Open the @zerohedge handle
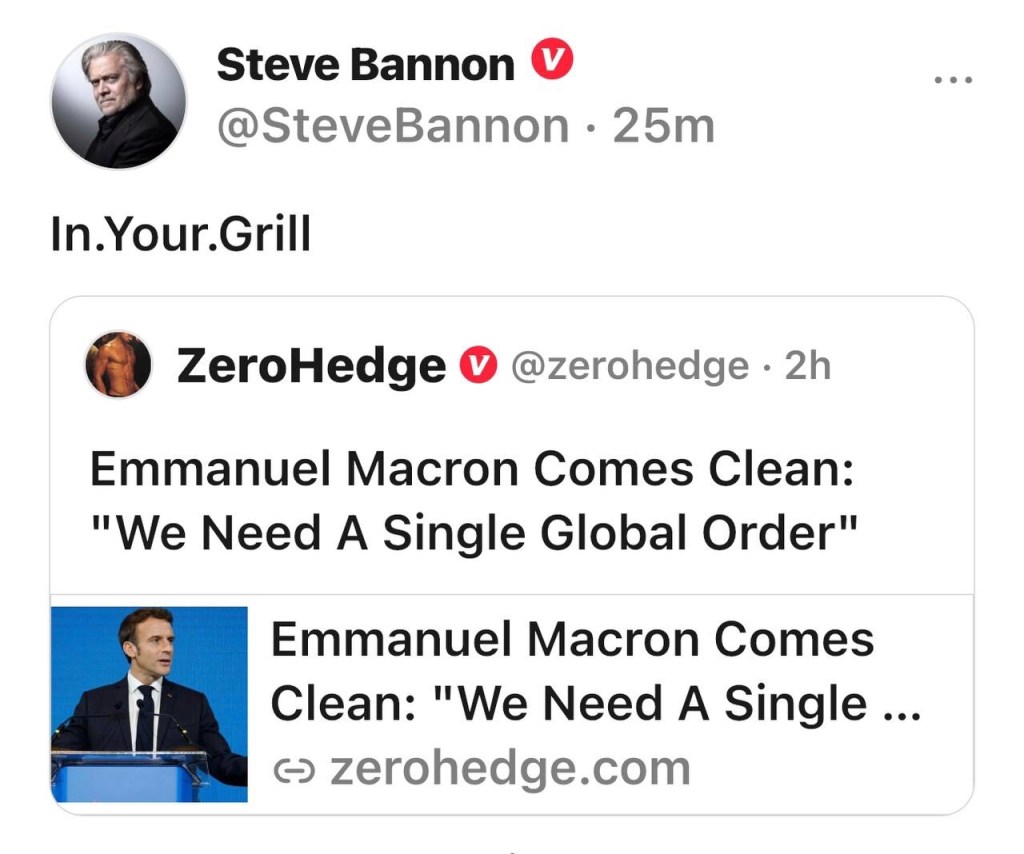1024x854 pixels. pos(629,367)
